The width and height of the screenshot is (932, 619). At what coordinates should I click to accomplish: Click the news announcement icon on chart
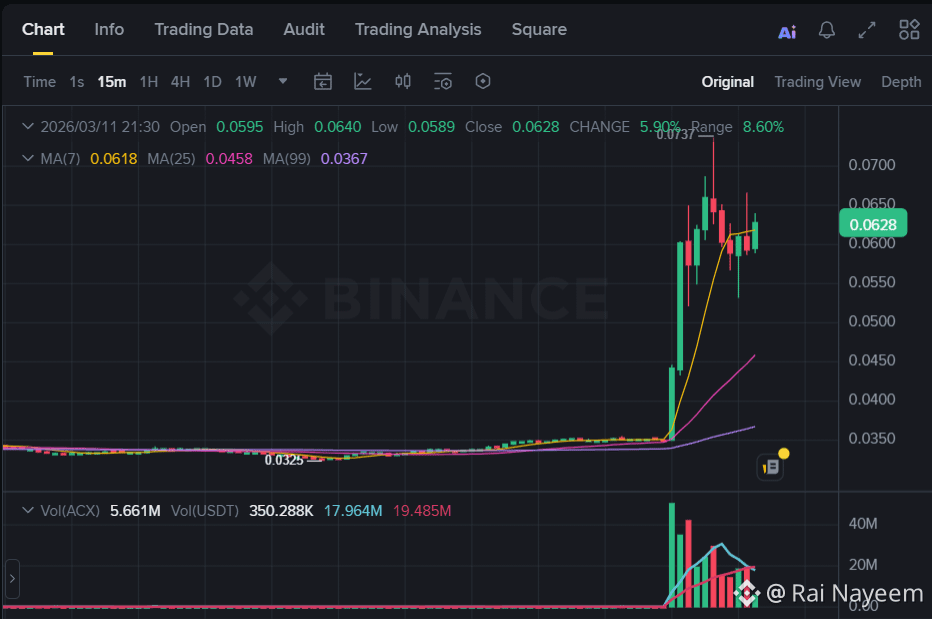(771, 467)
